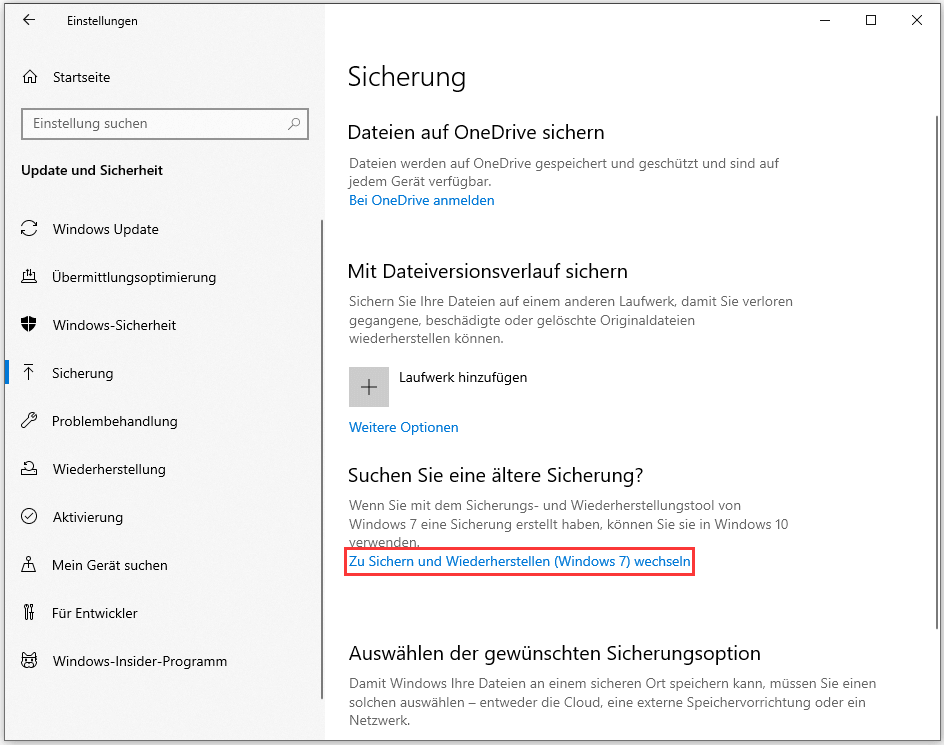
Task: Open Weitere Optionen link
Action: 403,427
